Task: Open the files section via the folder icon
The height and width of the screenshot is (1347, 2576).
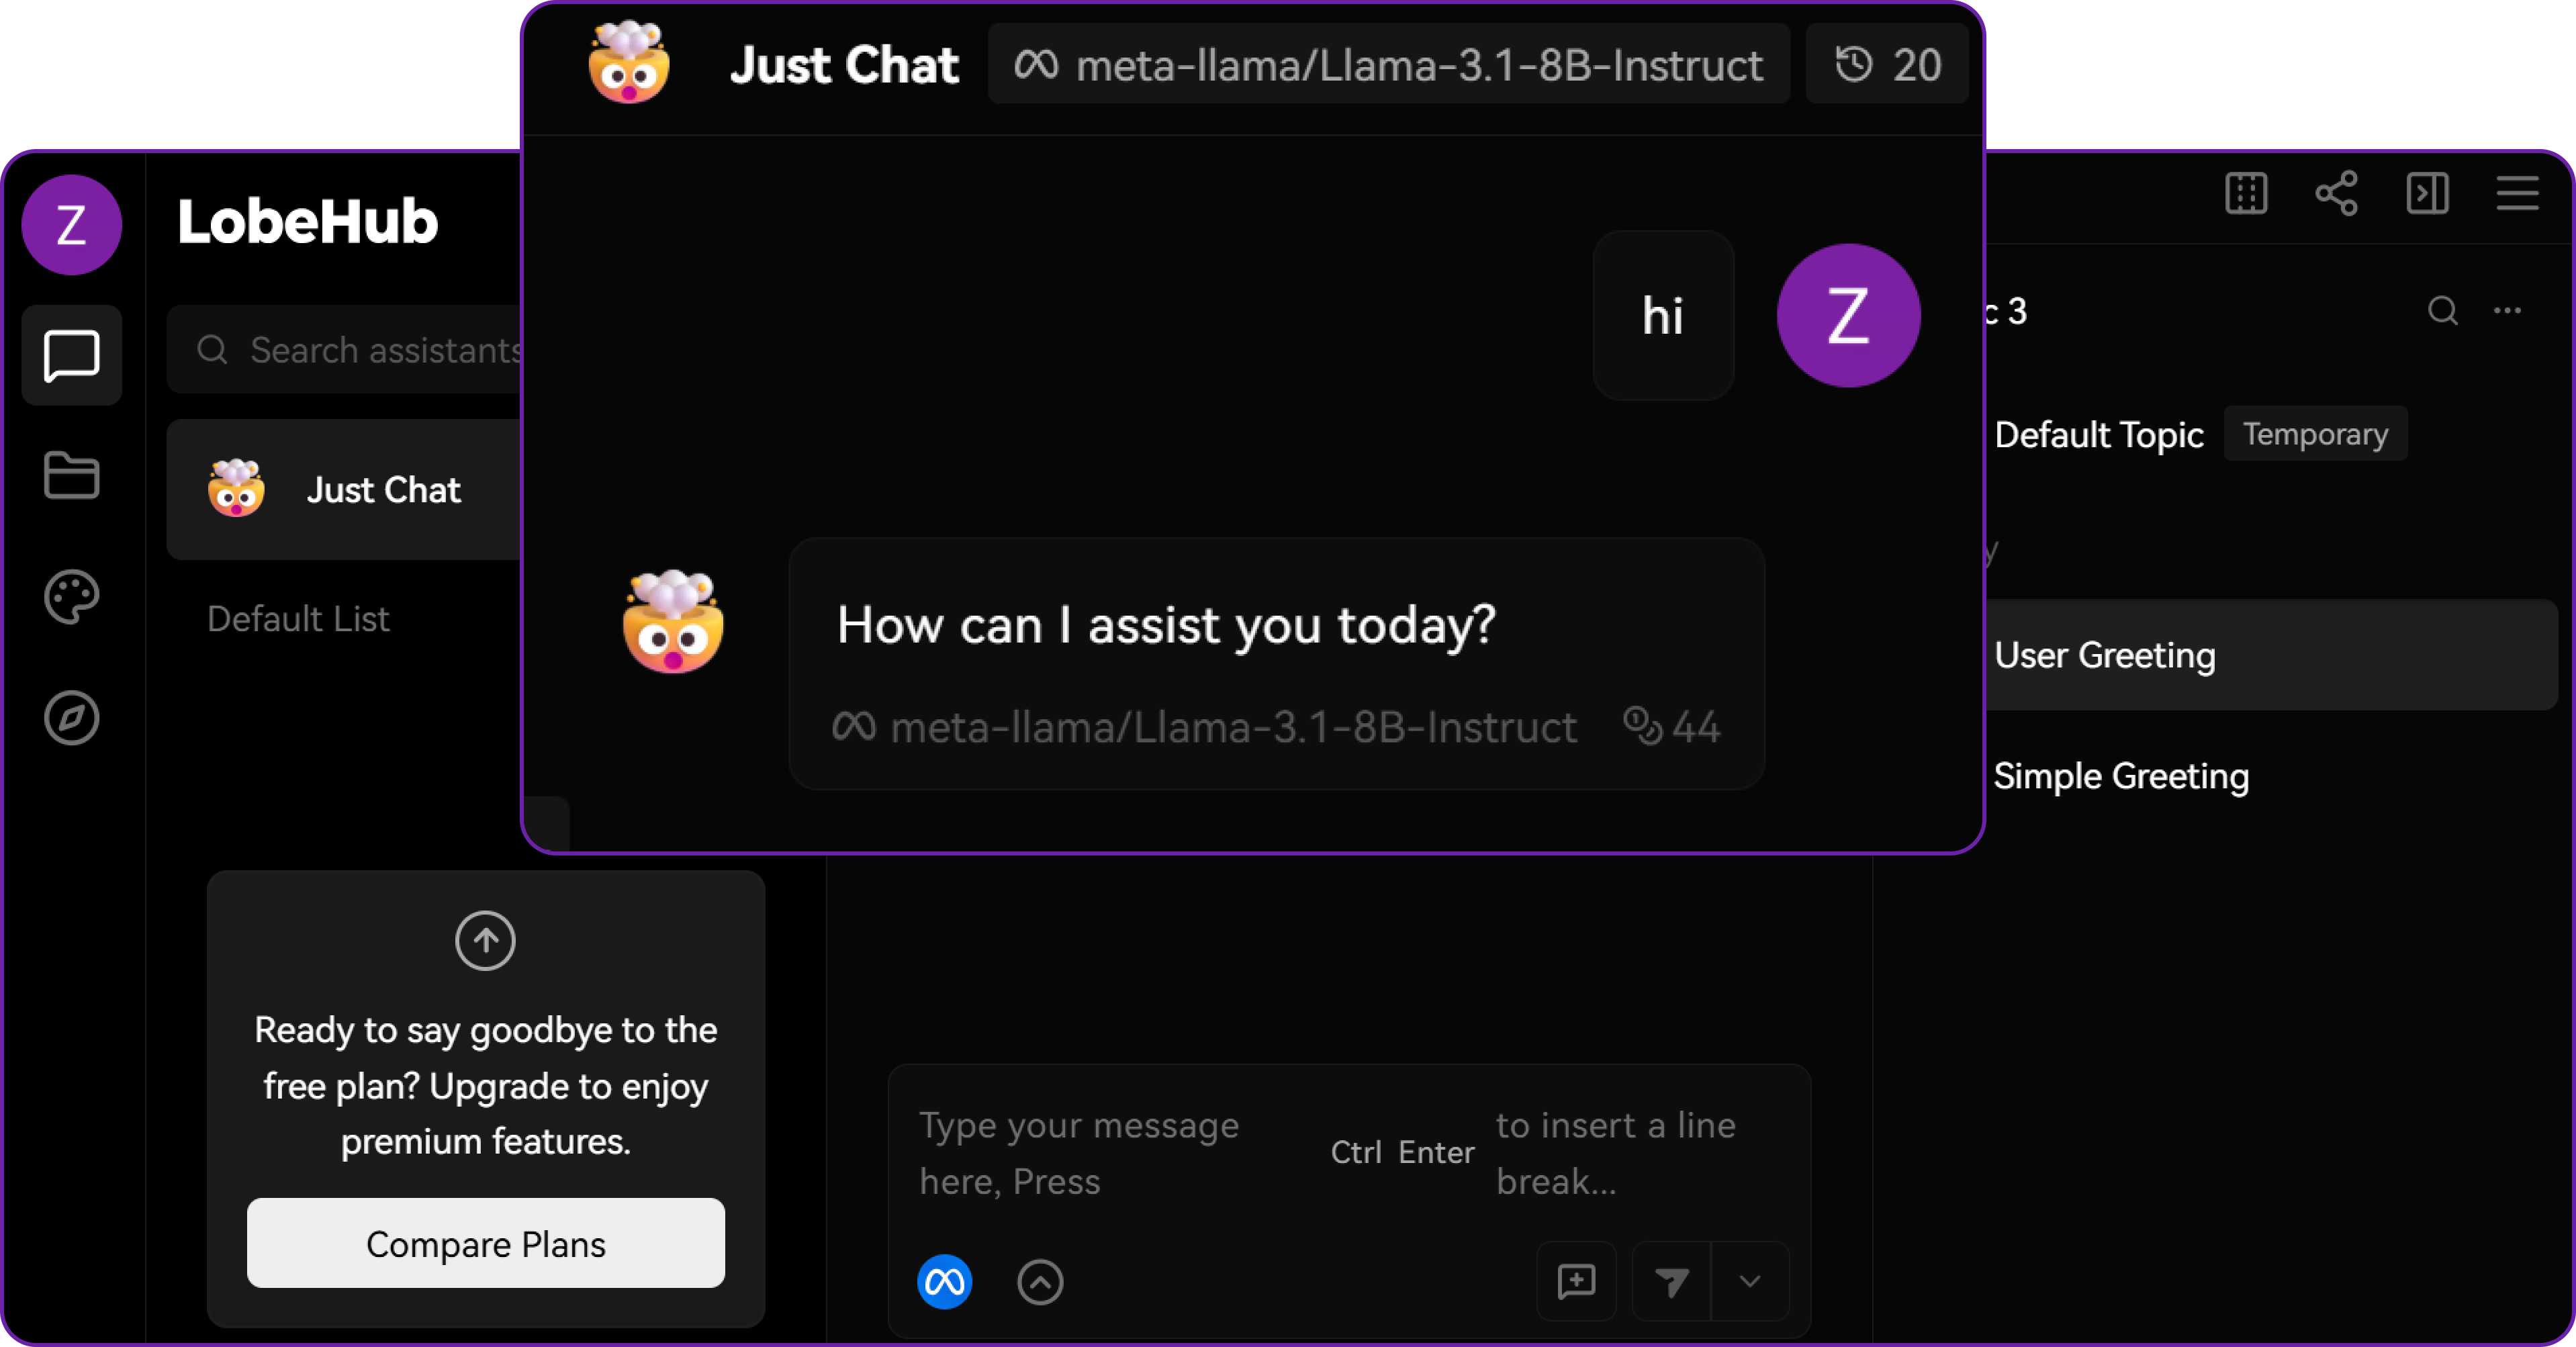Action: (x=71, y=476)
